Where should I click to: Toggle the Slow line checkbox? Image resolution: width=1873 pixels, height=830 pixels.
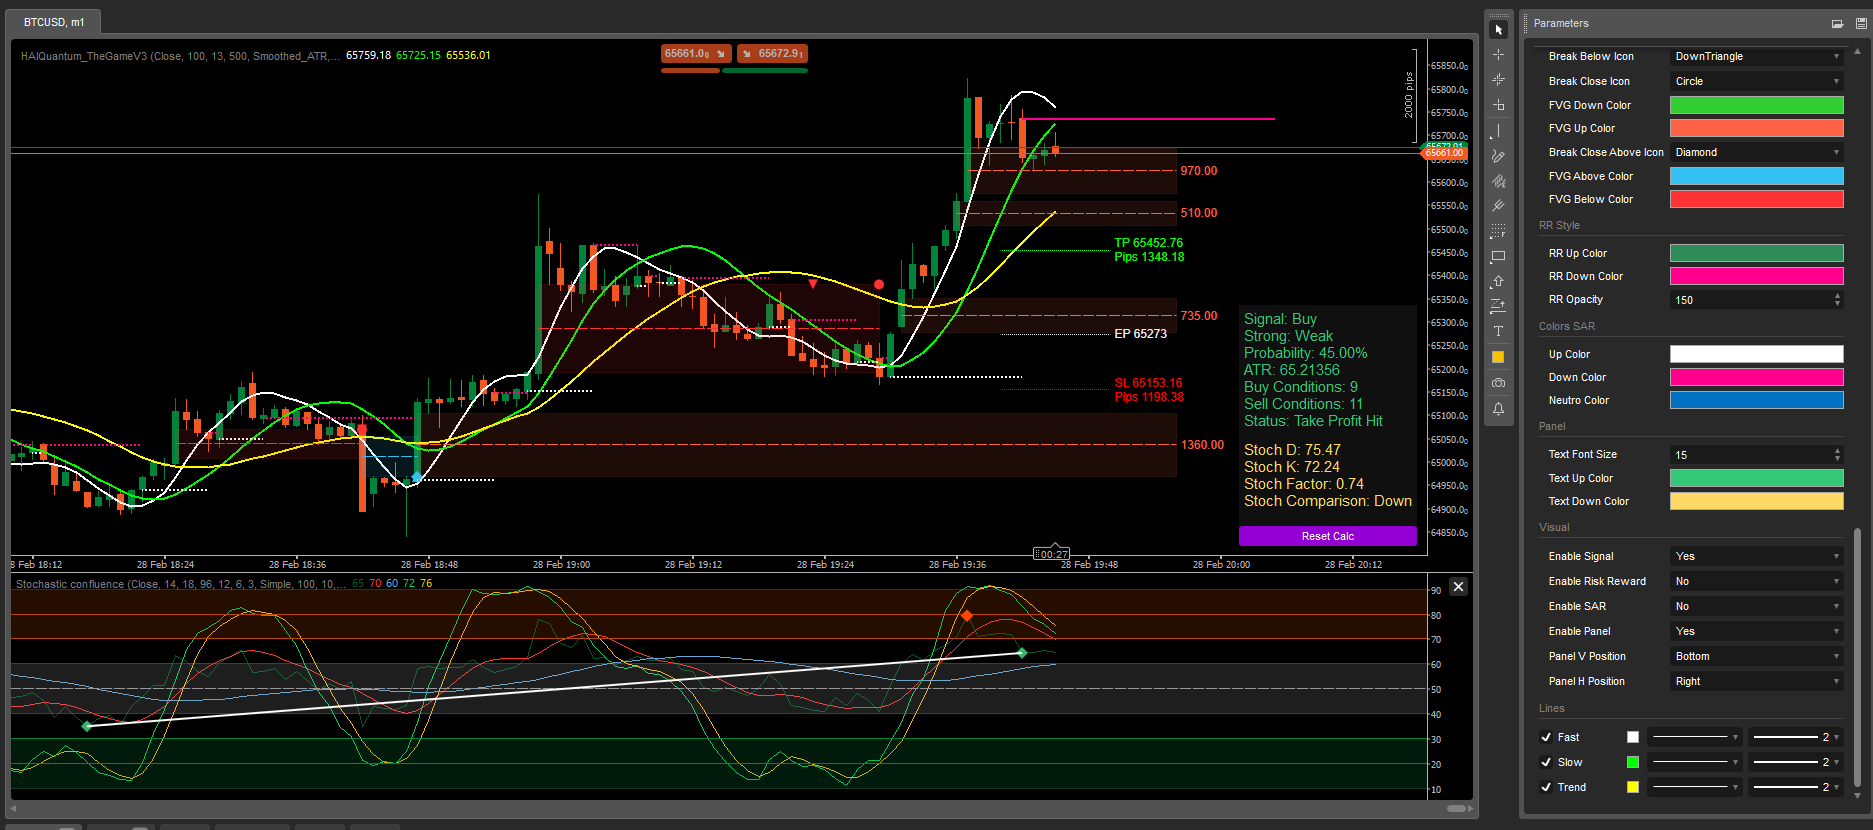1547,762
